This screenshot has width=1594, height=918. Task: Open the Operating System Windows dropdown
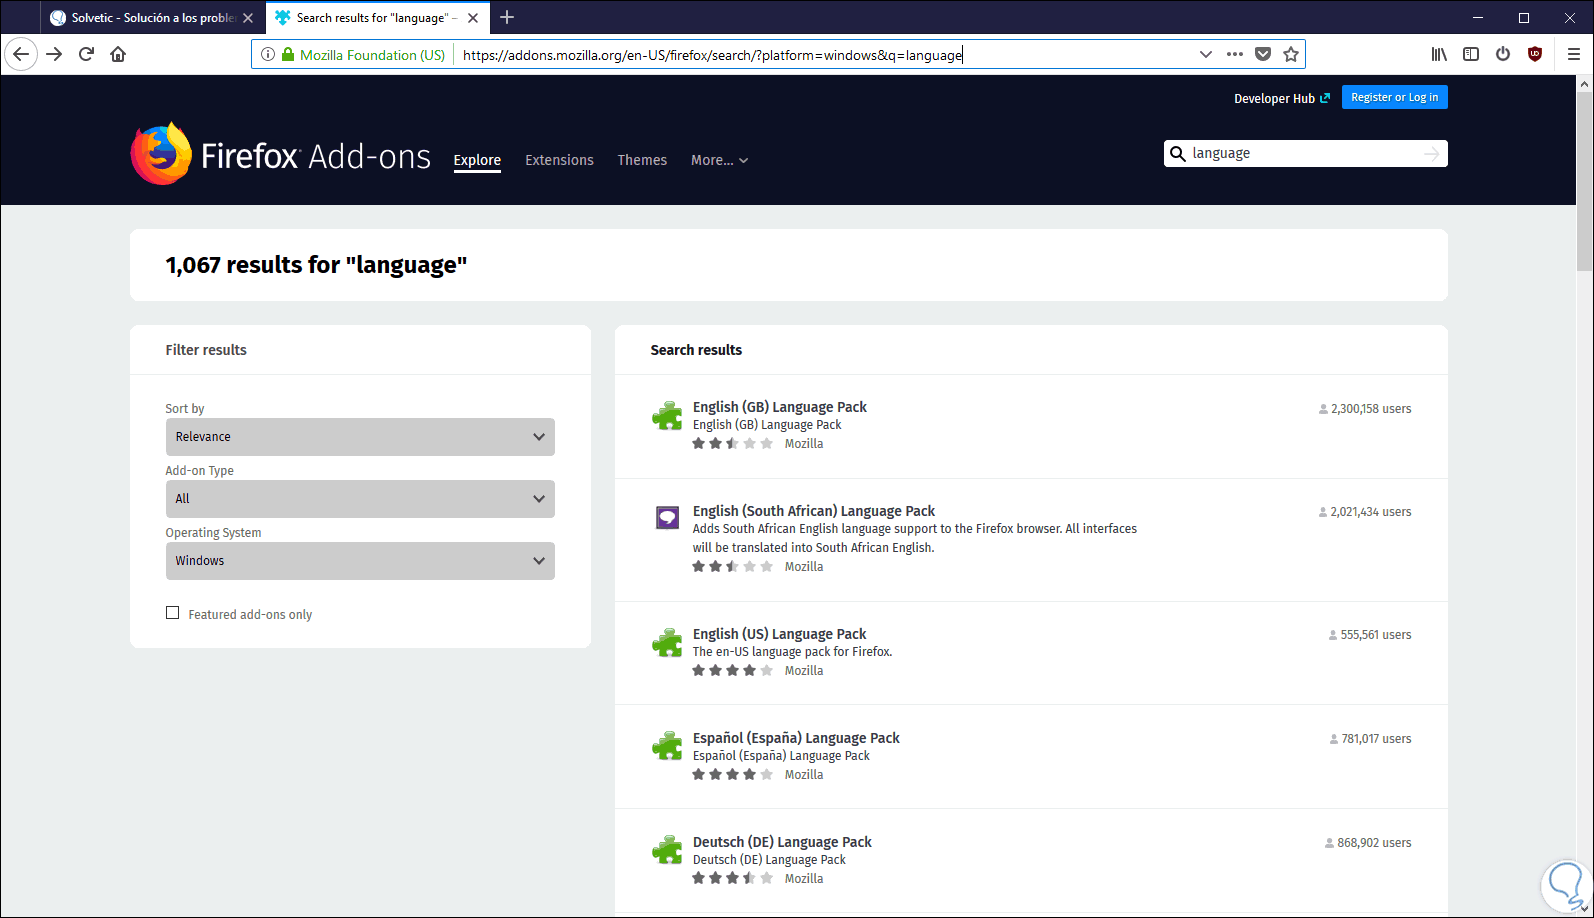coord(360,561)
